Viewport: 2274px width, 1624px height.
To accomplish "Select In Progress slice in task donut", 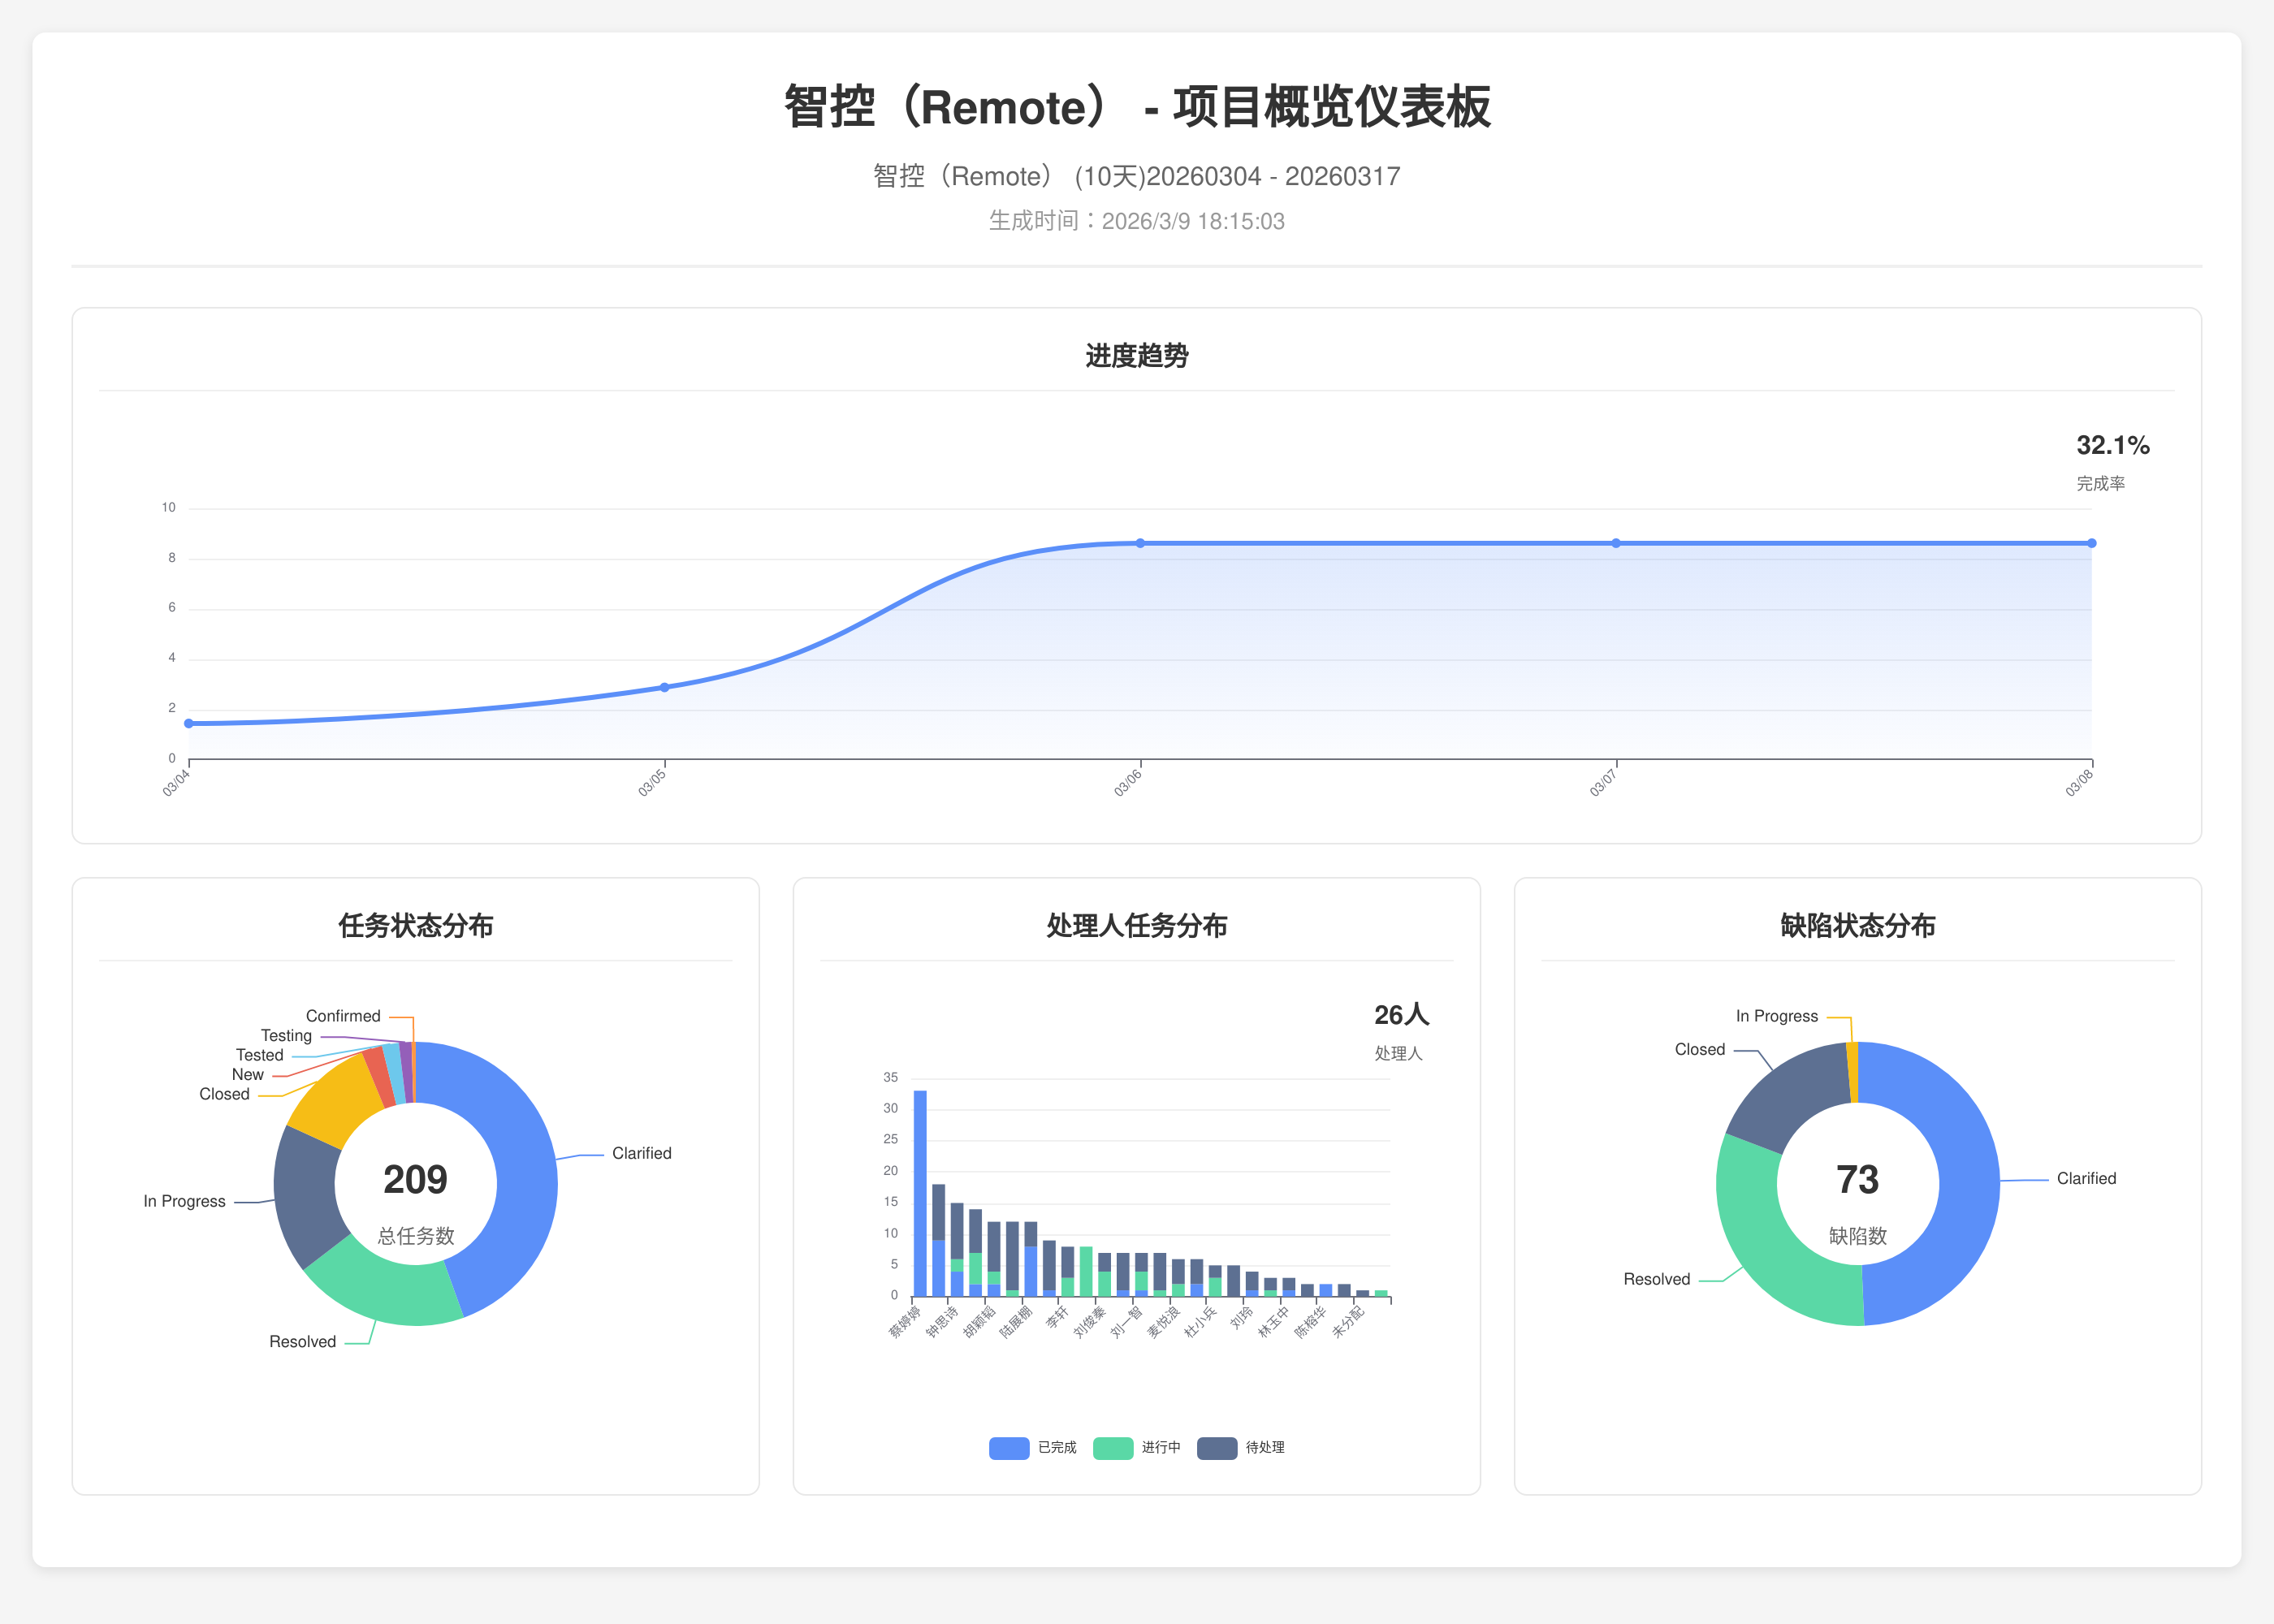I will tap(305, 1195).
